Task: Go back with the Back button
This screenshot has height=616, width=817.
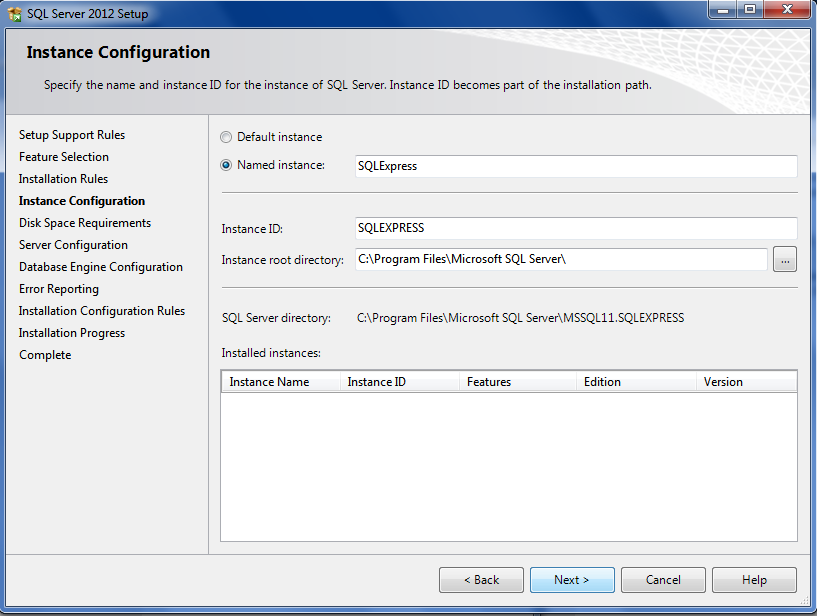Action: 481,580
